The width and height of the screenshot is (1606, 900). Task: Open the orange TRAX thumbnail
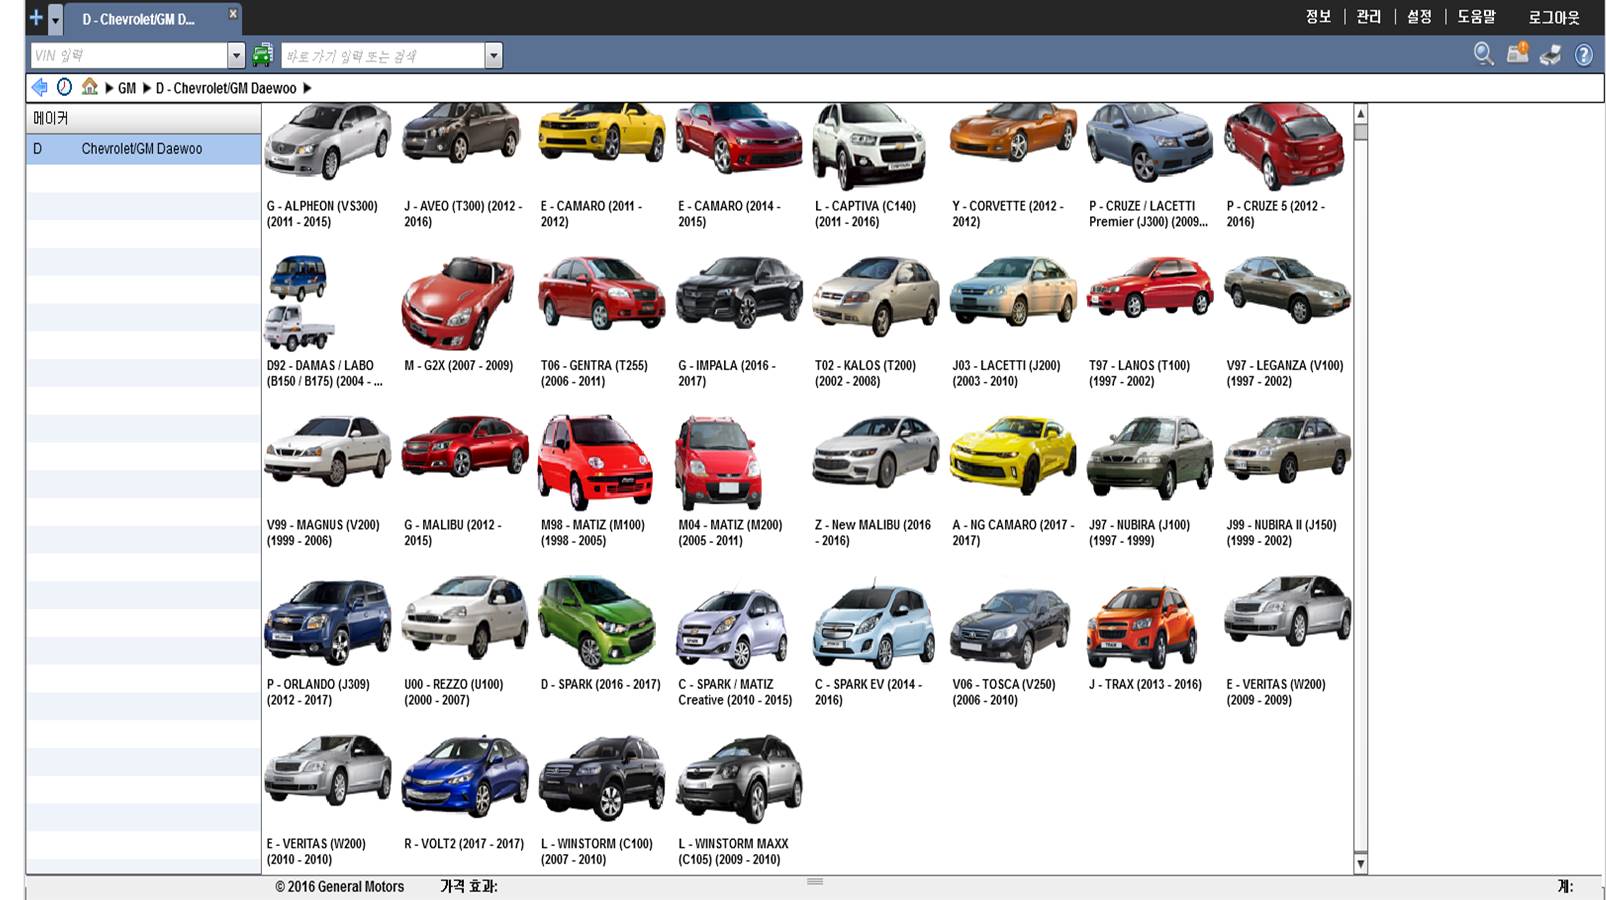1142,626
